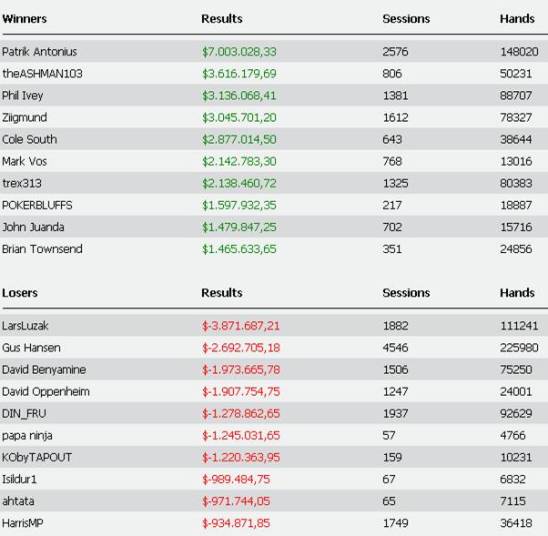The width and height of the screenshot is (548, 536).
Task: Click the Isildur1 player name
Action: (19, 479)
